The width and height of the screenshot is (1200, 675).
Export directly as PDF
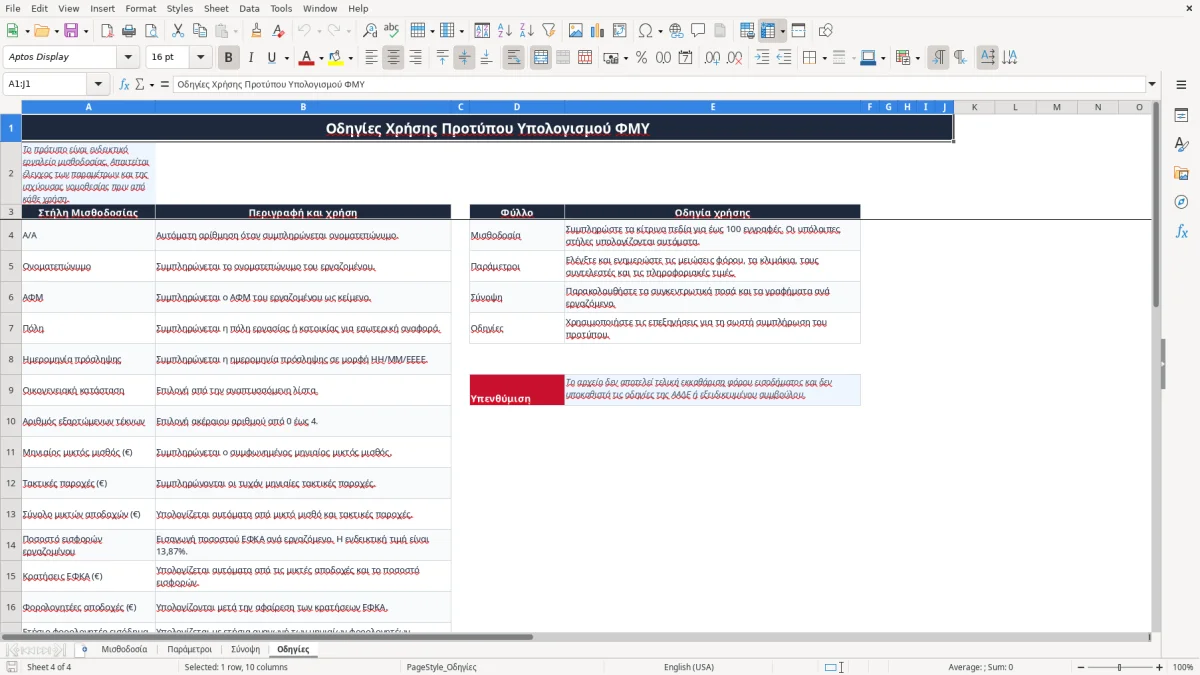tap(107, 31)
